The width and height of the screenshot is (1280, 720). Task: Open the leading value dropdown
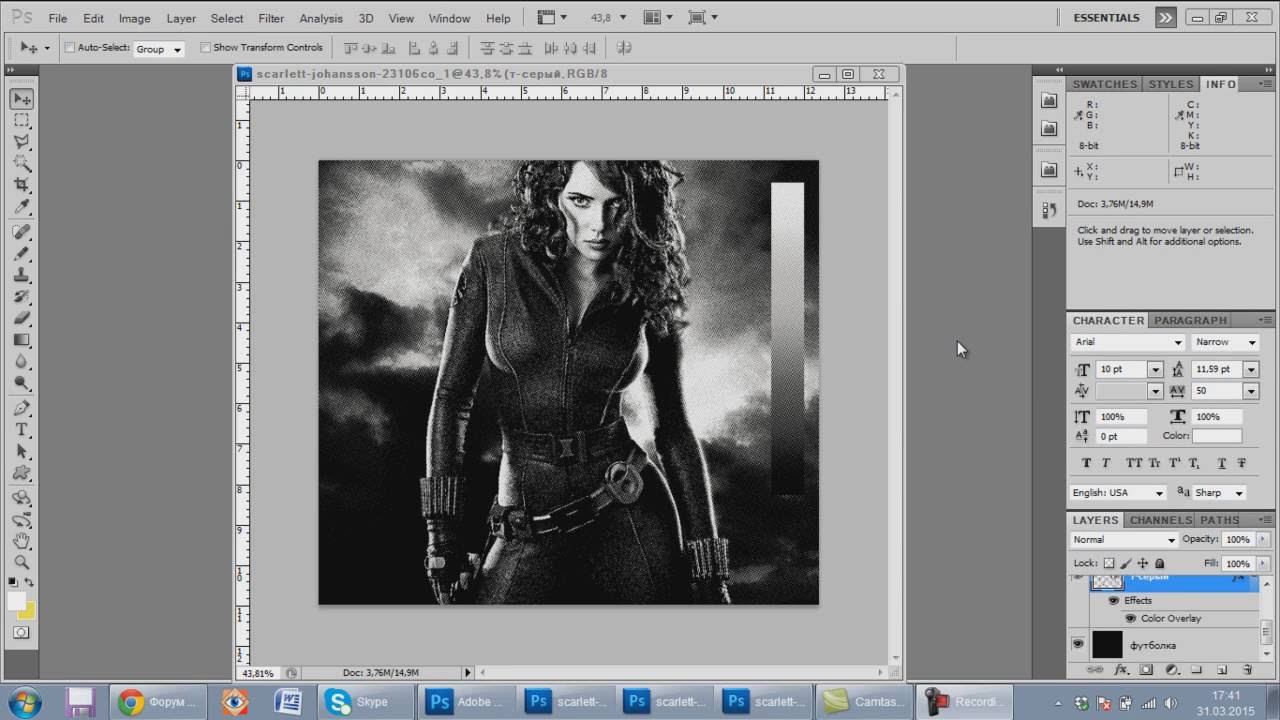[1251, 369]
